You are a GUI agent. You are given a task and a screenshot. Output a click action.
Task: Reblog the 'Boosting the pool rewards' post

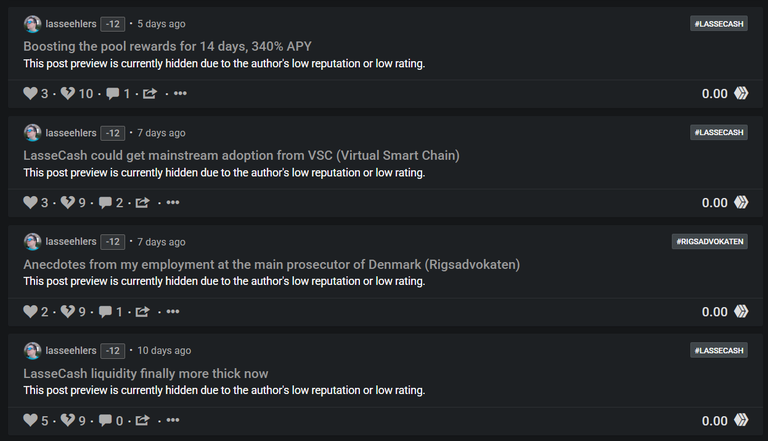click(x=150, y=93)
